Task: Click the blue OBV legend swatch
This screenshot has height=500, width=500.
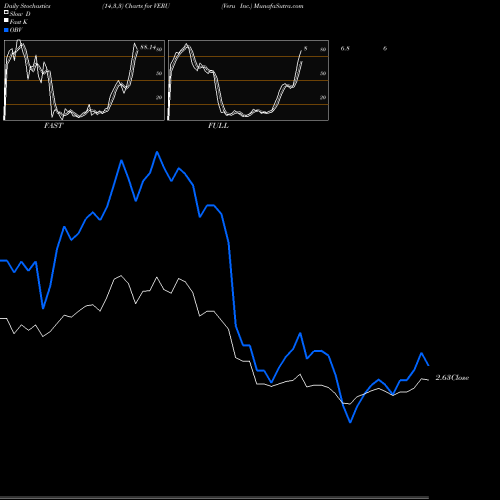Action: pyautogui.click(x=6, y=30)
